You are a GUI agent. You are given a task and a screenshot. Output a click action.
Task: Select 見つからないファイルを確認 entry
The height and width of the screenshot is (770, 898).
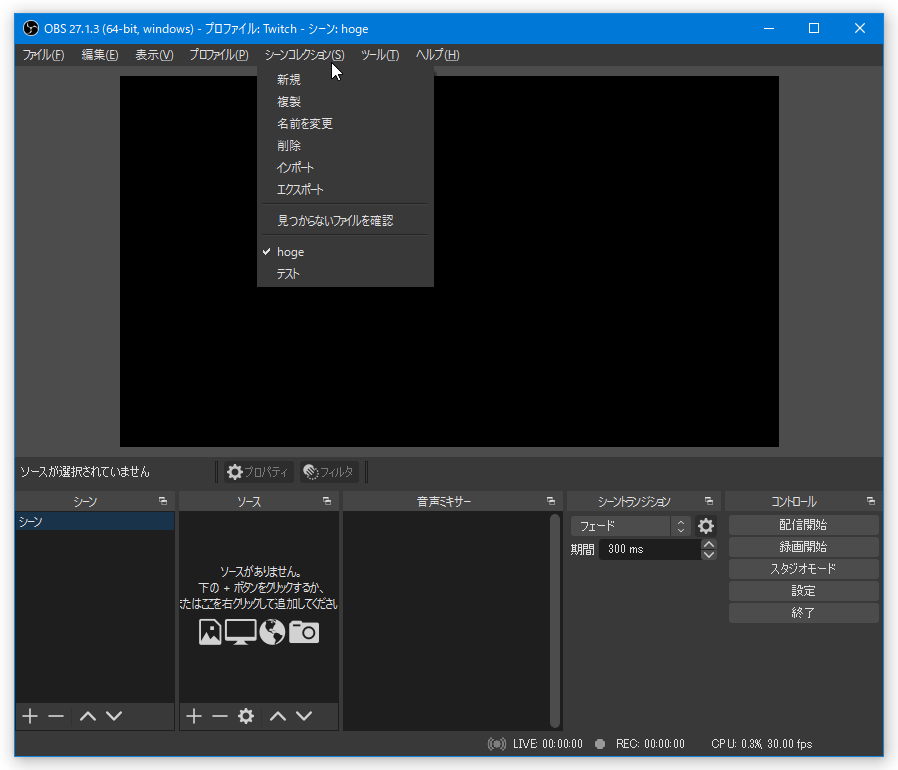click(x=345, y=221)
